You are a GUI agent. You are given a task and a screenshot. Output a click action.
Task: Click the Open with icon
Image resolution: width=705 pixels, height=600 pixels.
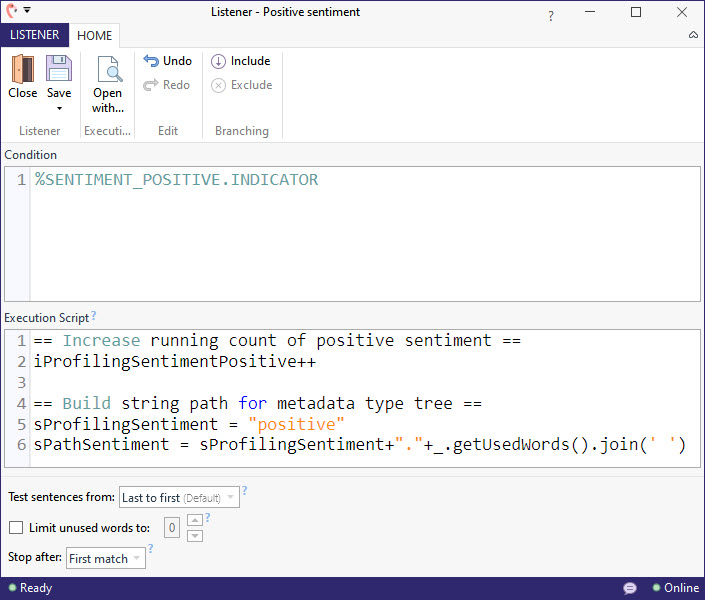tap(108, 71)
